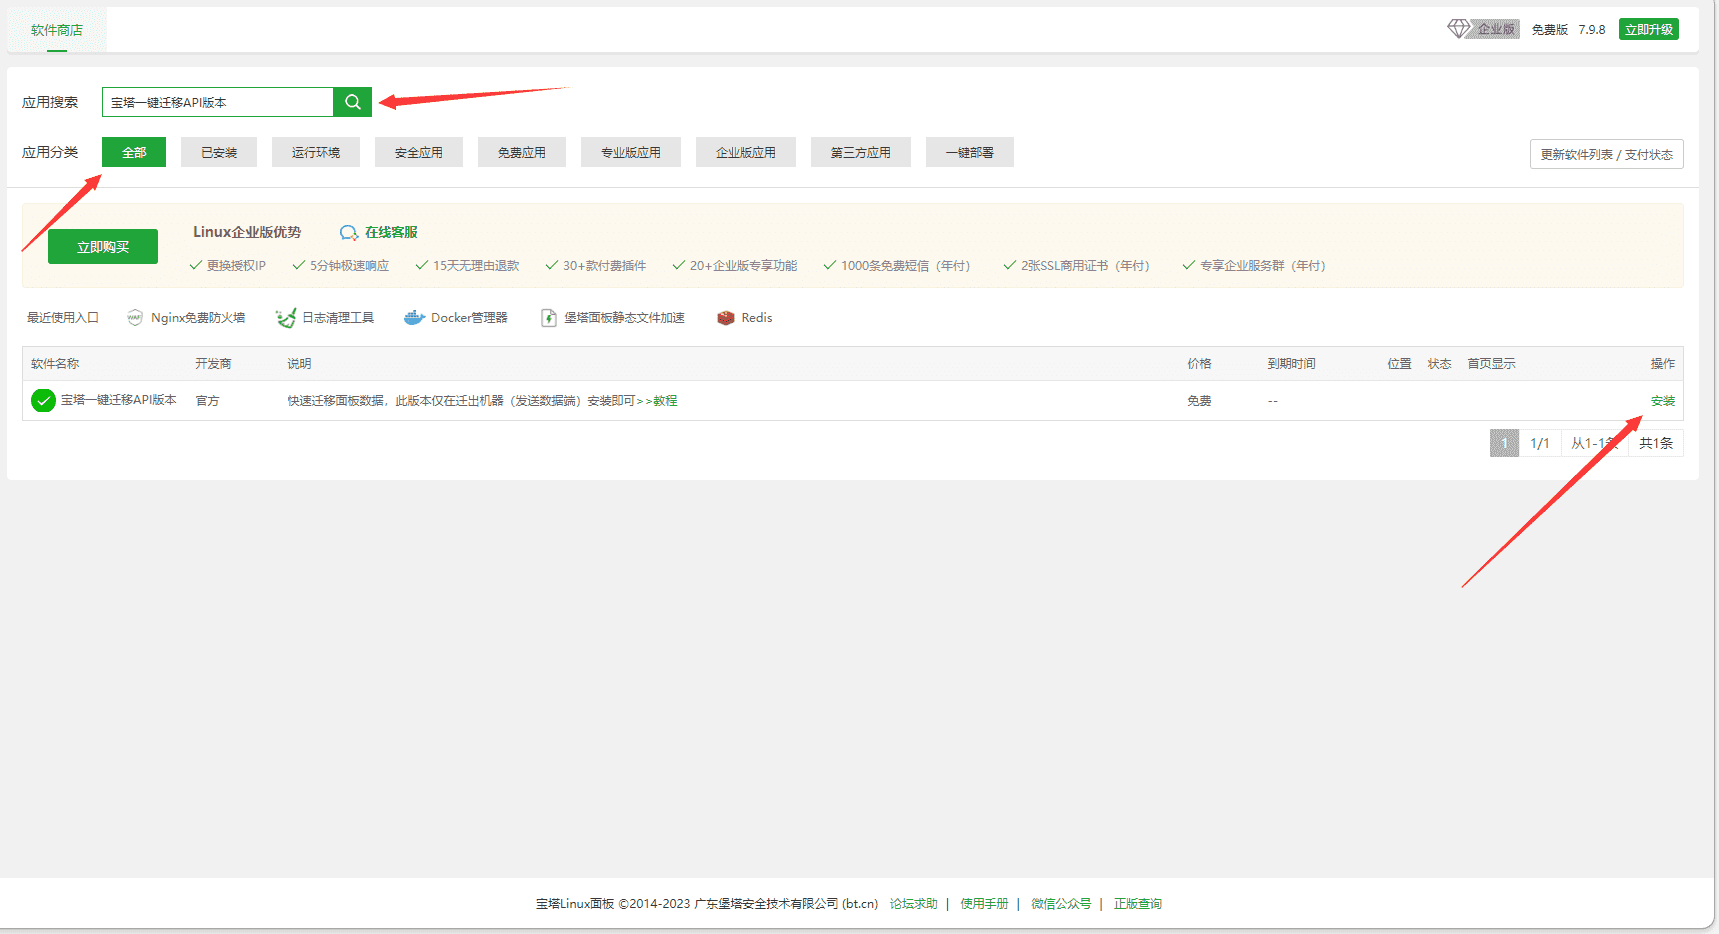Click the 立即升级 upgrade button

pyautogui.click(x=1649, y=29)
